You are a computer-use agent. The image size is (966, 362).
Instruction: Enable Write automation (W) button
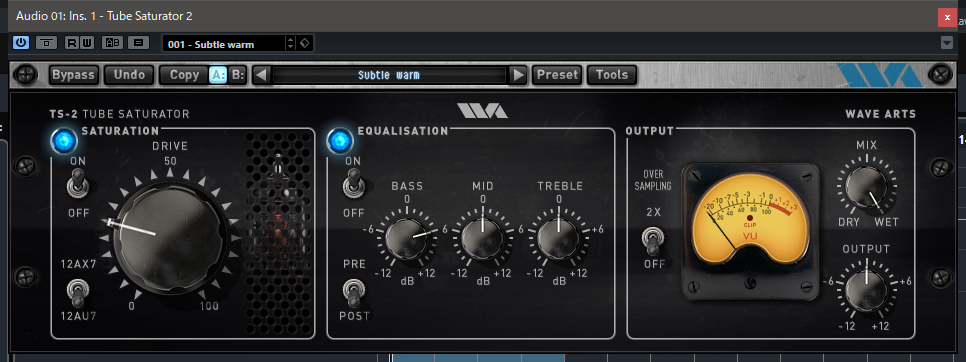click(87, 43)
